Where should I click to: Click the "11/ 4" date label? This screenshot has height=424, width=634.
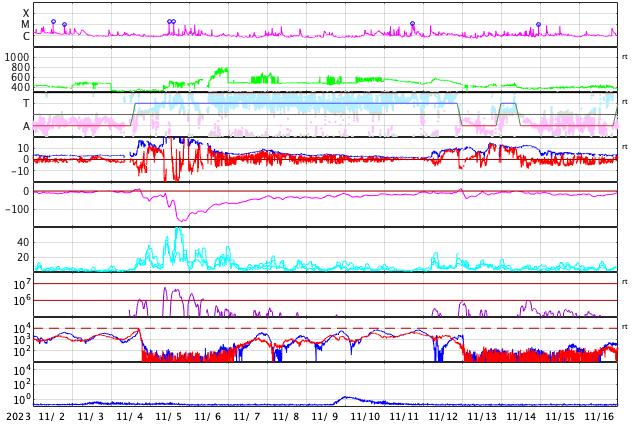130,416
